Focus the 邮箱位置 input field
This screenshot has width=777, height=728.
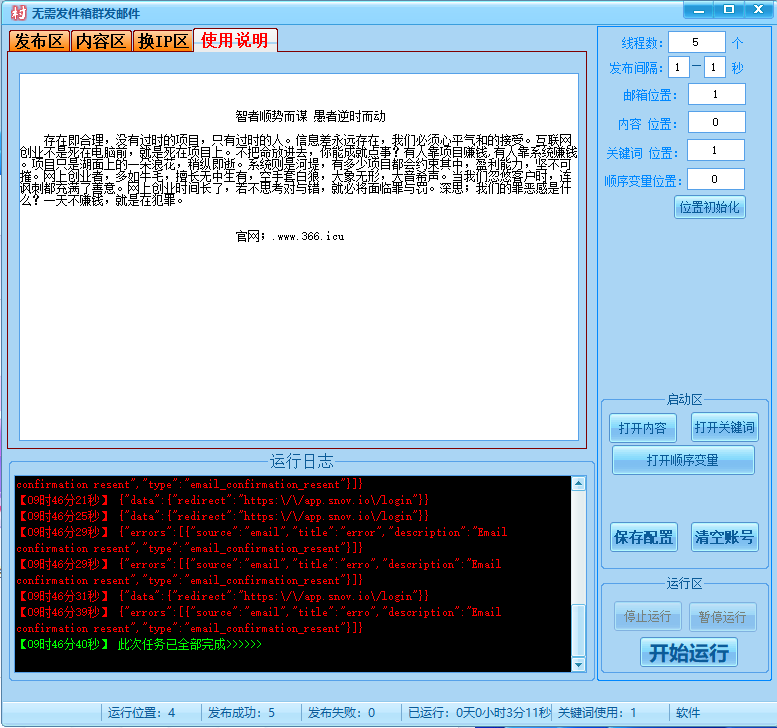(716, 94)
